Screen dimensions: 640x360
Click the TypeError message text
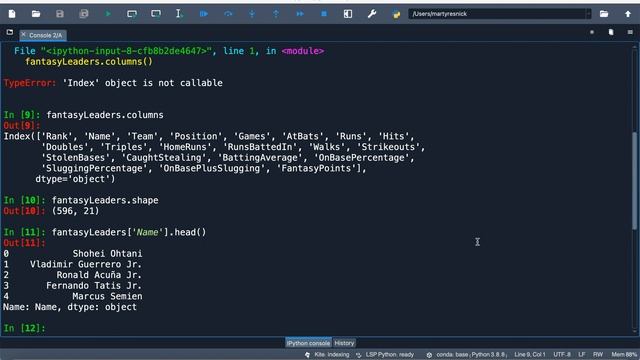[113, 83]
